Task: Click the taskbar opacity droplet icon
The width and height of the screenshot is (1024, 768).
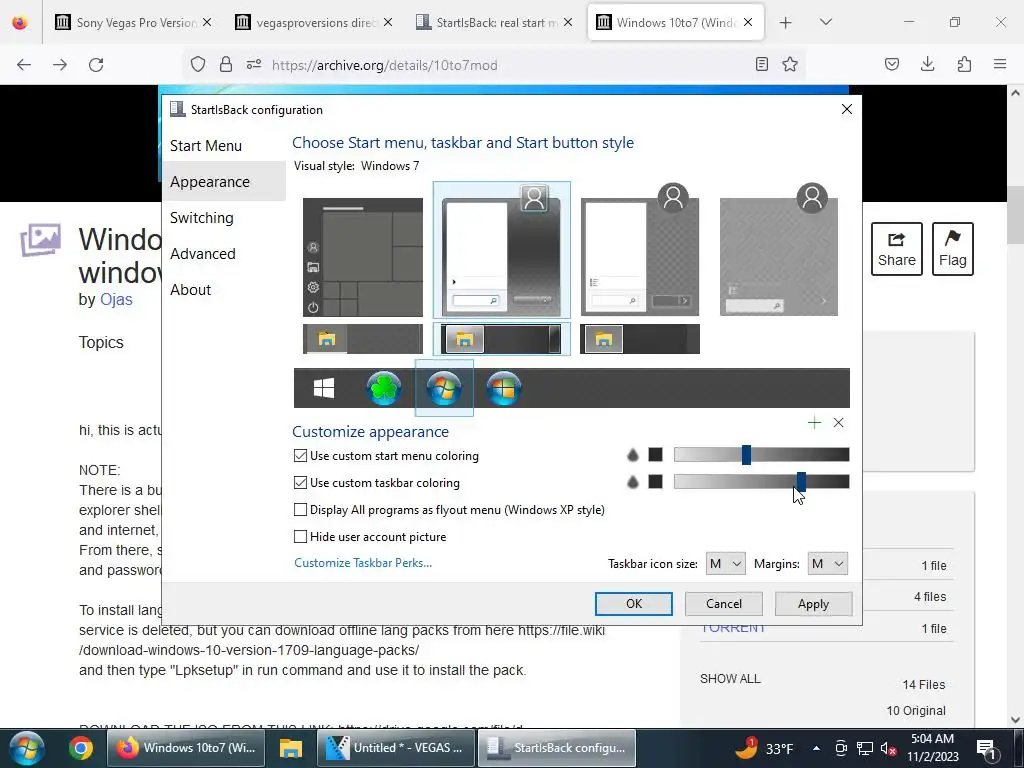Action: (633, 482)
